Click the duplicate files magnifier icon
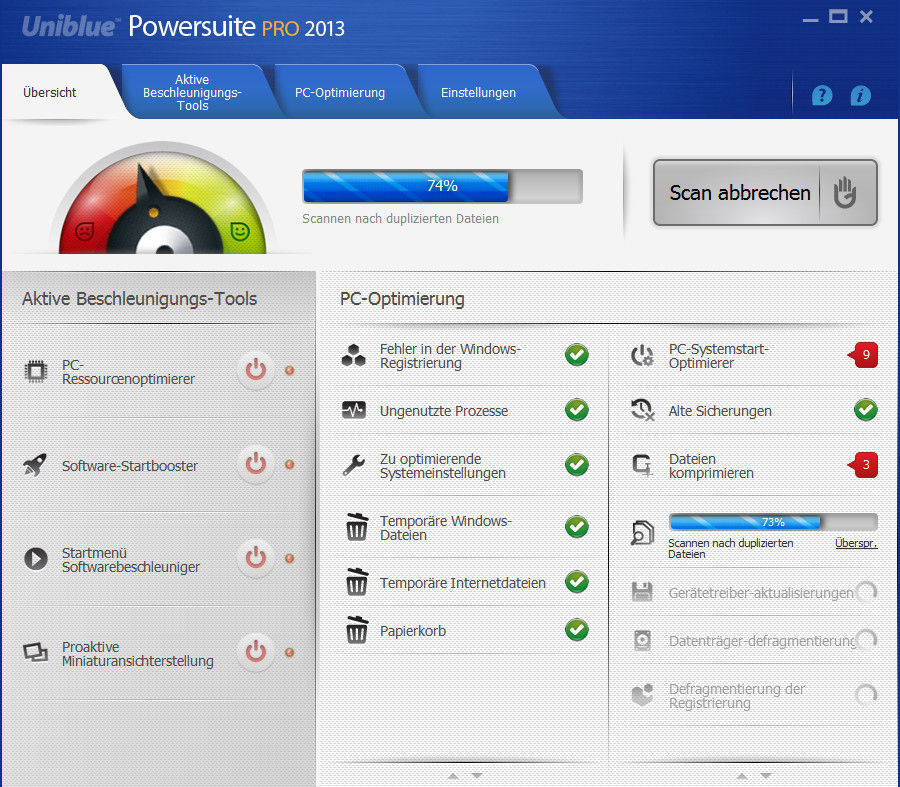Image resolution: width=900 pixels, height=787 pixels. pyautogui.click(x=642, y=533)
